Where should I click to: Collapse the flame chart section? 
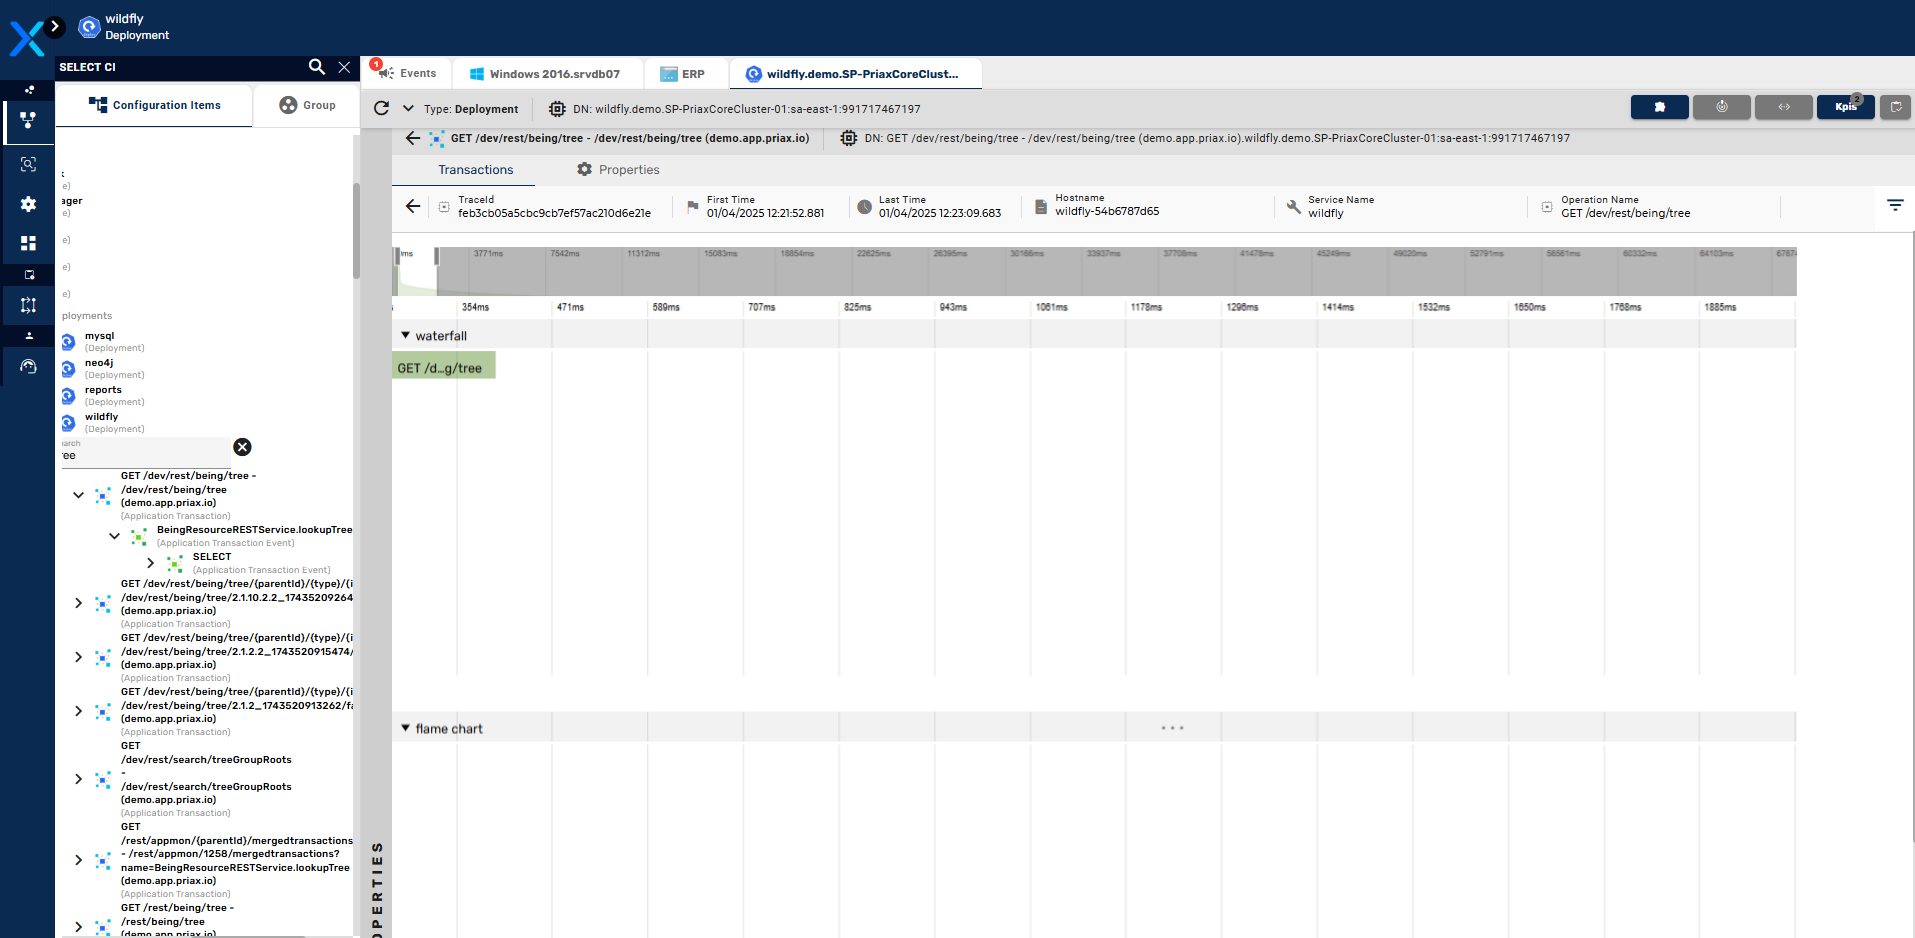[405, 729]
